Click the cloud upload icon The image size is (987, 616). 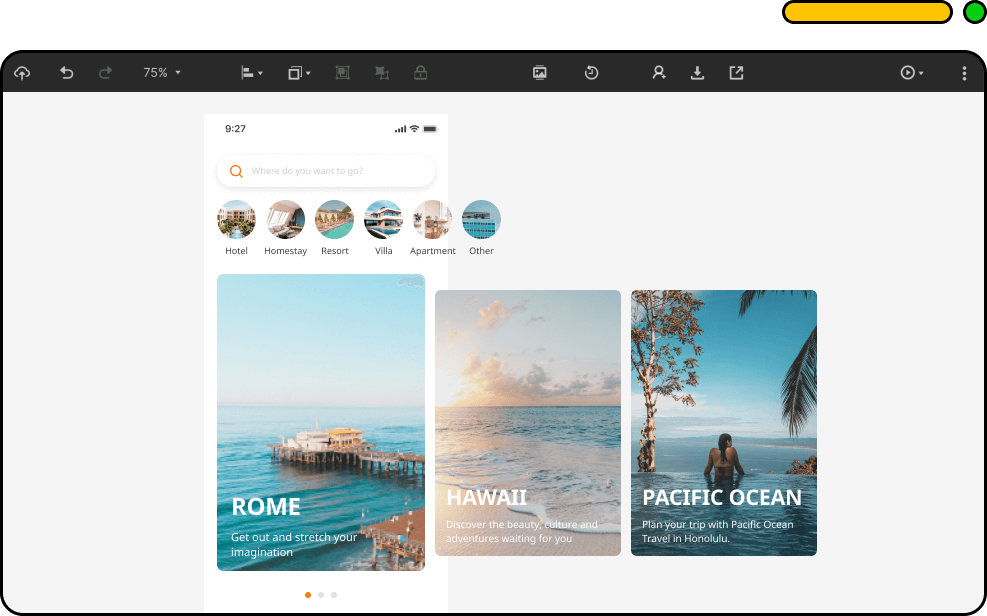[22, 73]
